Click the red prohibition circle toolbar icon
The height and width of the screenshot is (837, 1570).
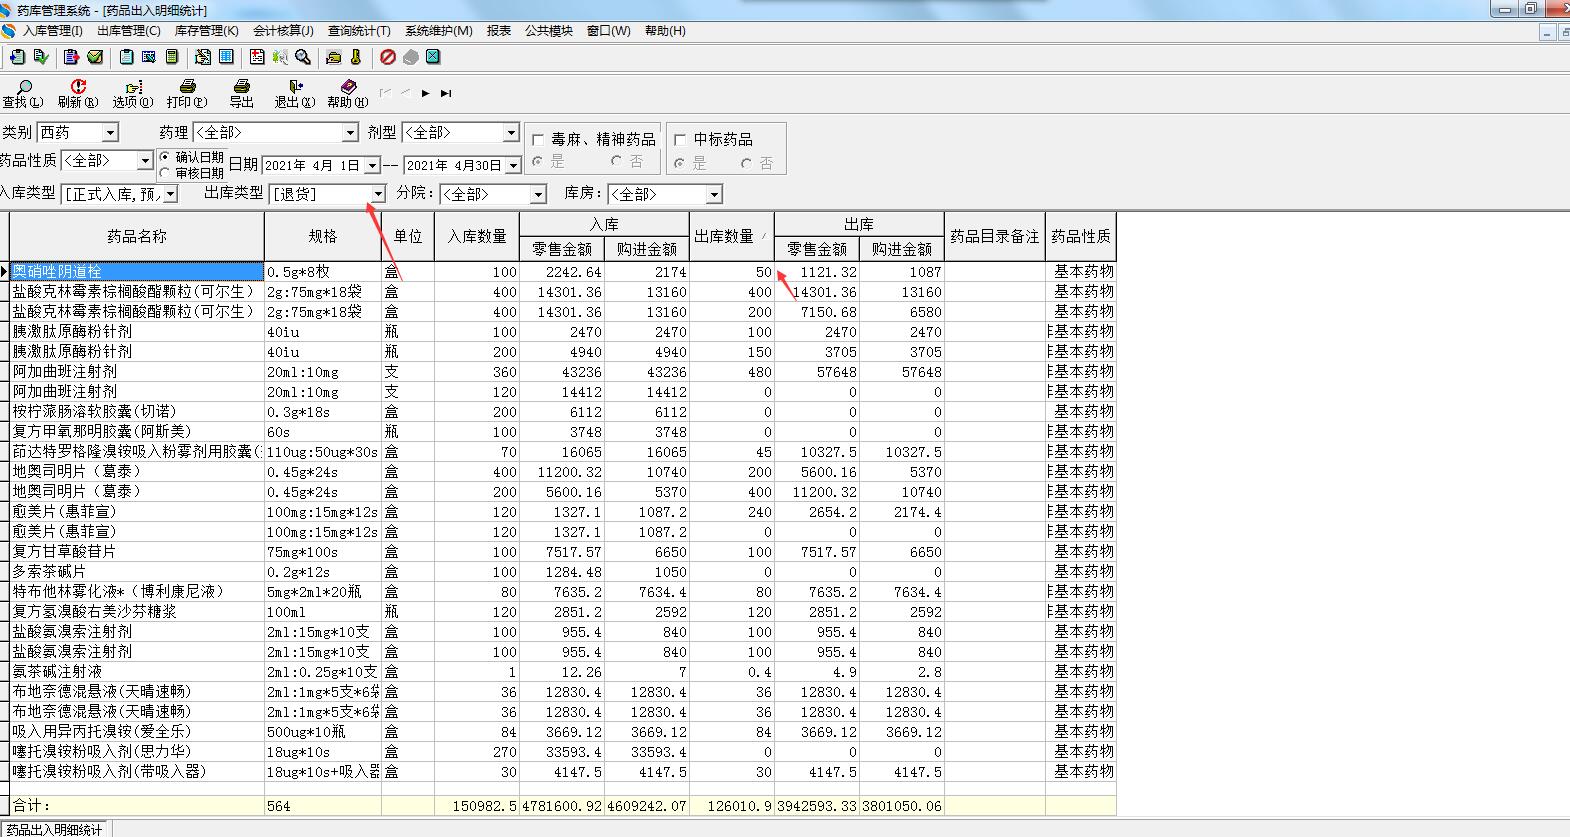point(388,57)
